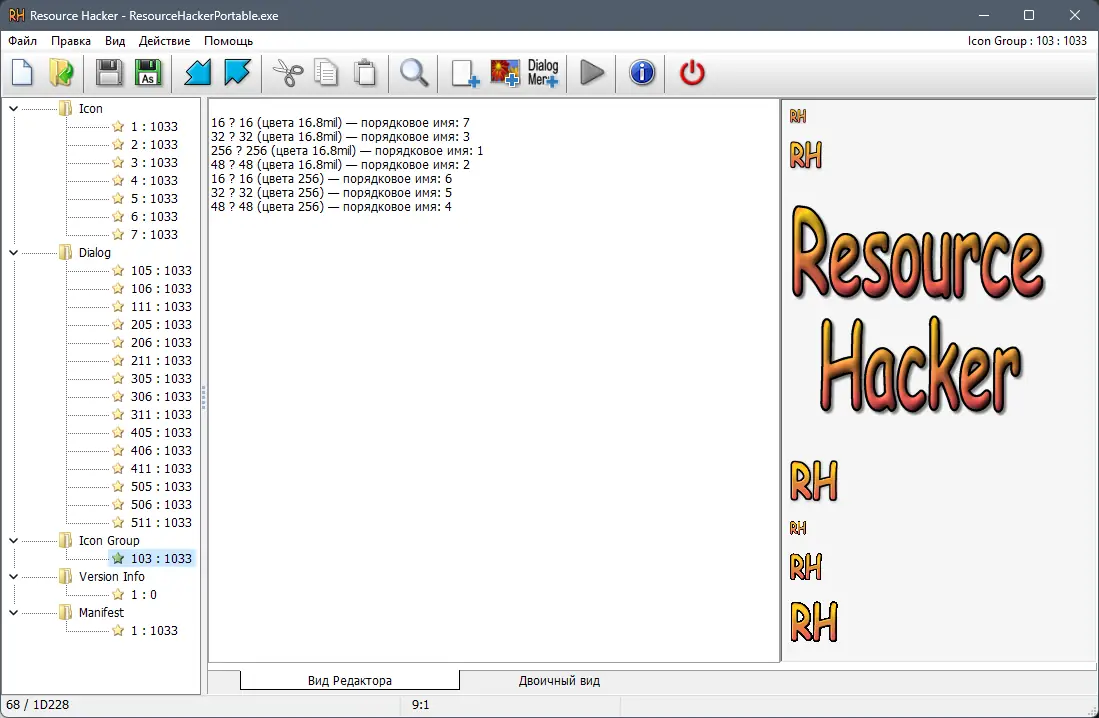Select Icon resource 6 : 1033
Viewport: 1099px width, 718px height.
154,217
